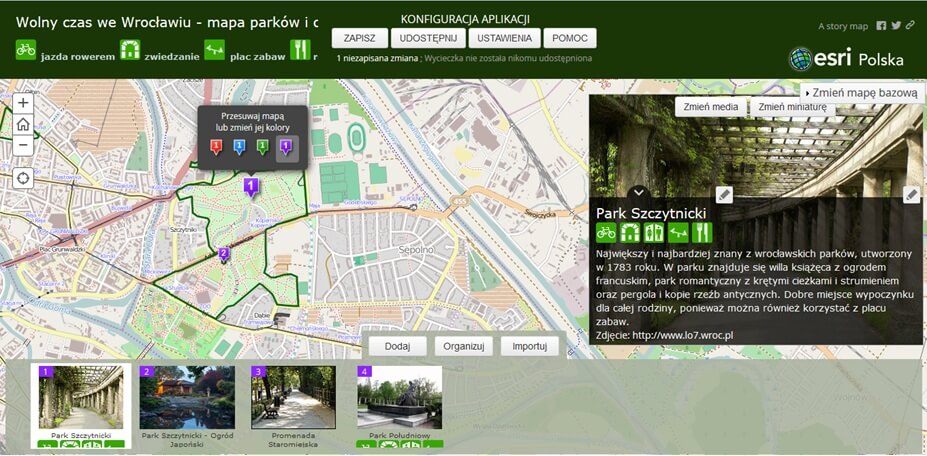Viewport: 927px width, 456px height.
Task: Collapse the description panel with chevron
Action: click(x=638, y=192)
